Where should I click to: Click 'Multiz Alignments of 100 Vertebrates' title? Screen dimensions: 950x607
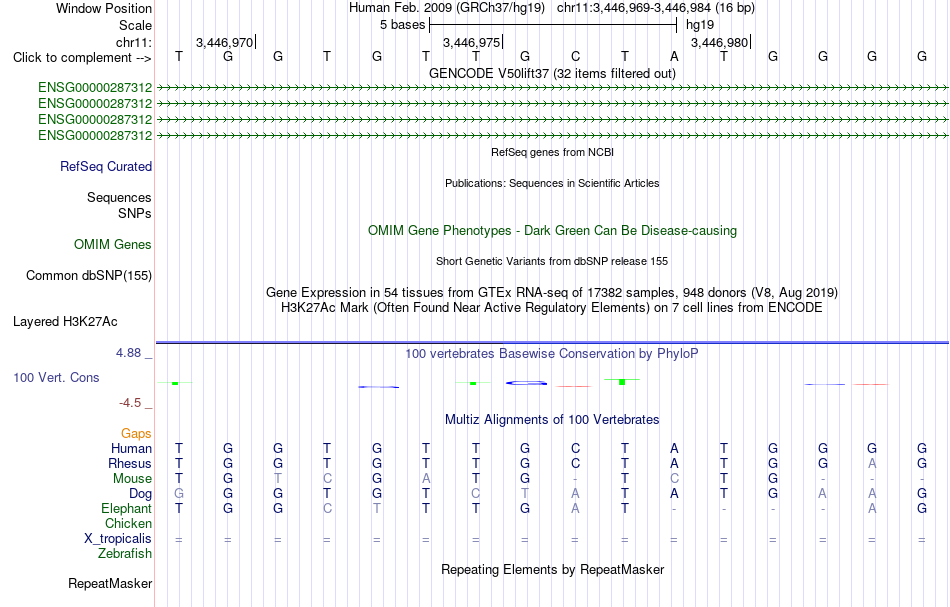552,420
